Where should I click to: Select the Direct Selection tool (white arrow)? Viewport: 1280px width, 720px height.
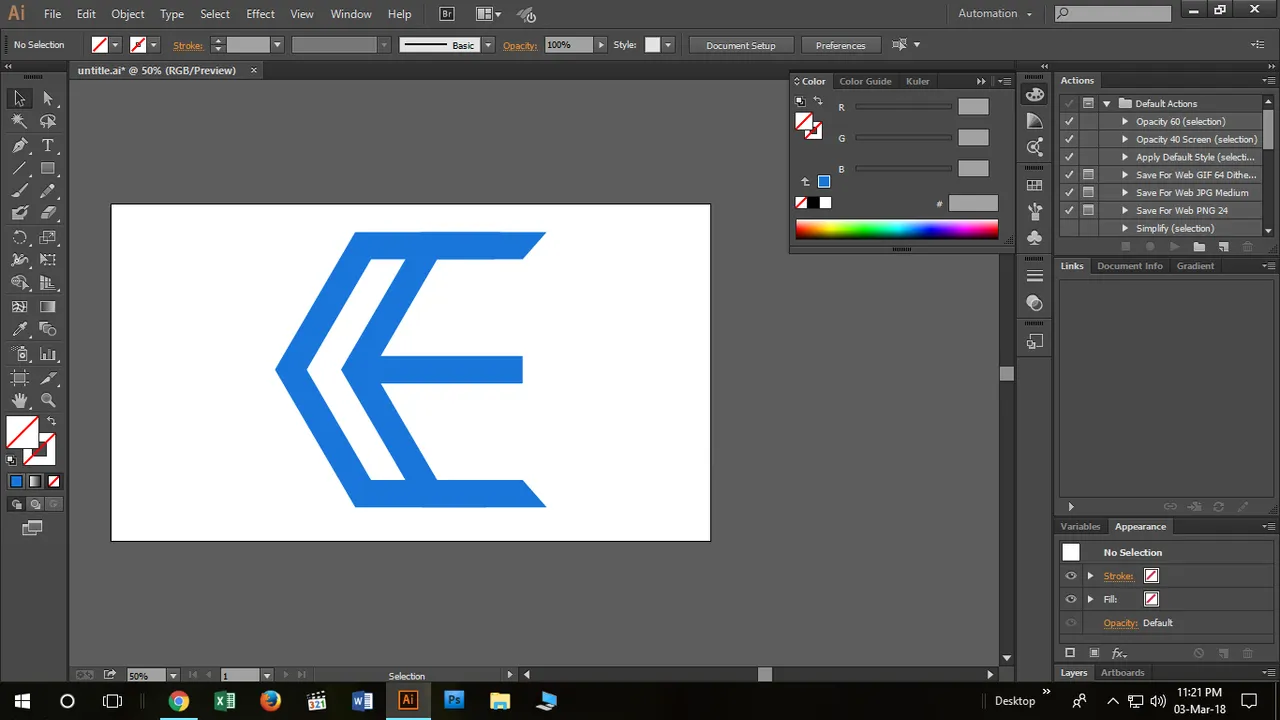point(48,98)
